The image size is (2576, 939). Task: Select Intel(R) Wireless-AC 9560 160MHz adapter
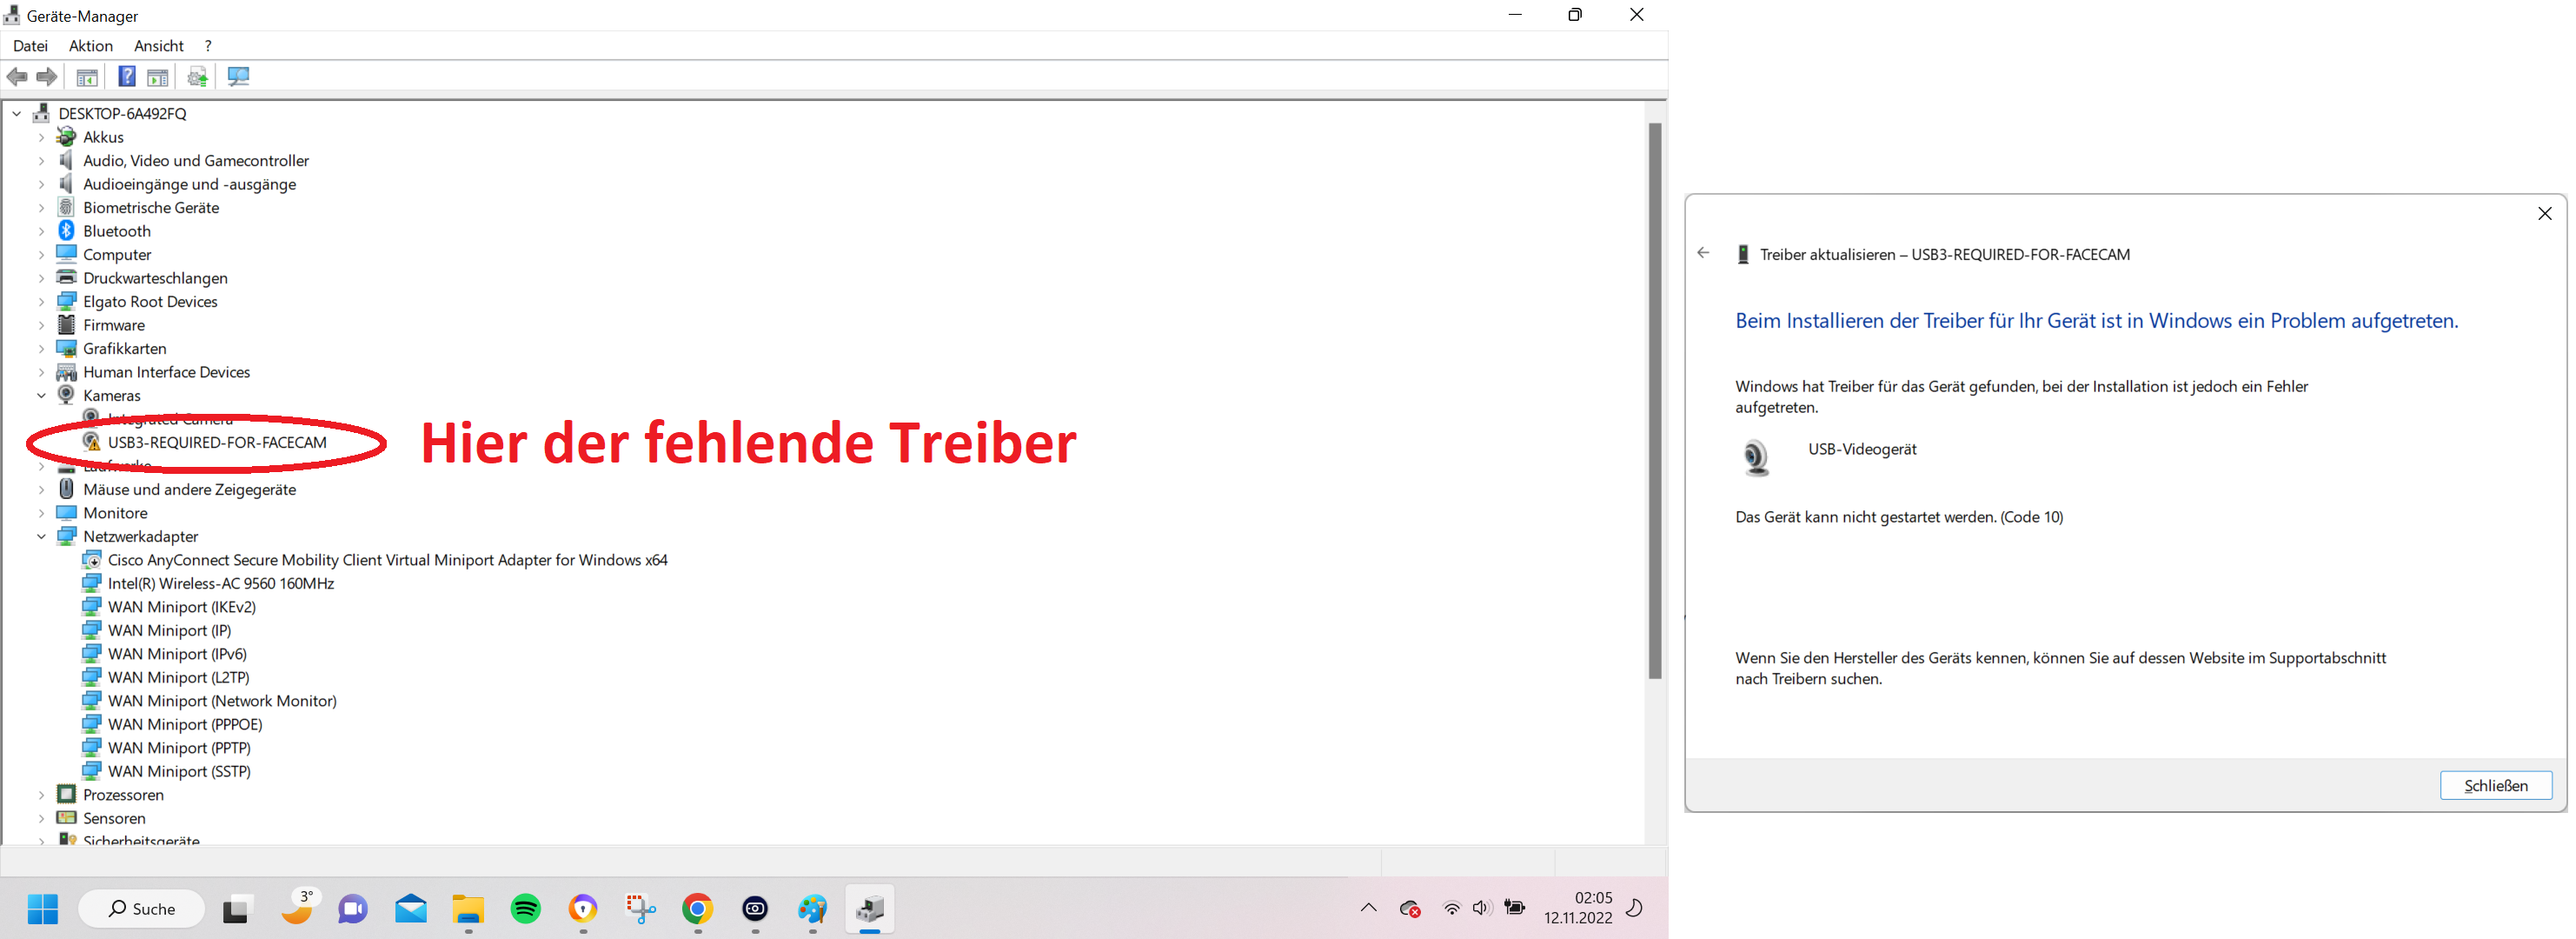tap(221, 584)
